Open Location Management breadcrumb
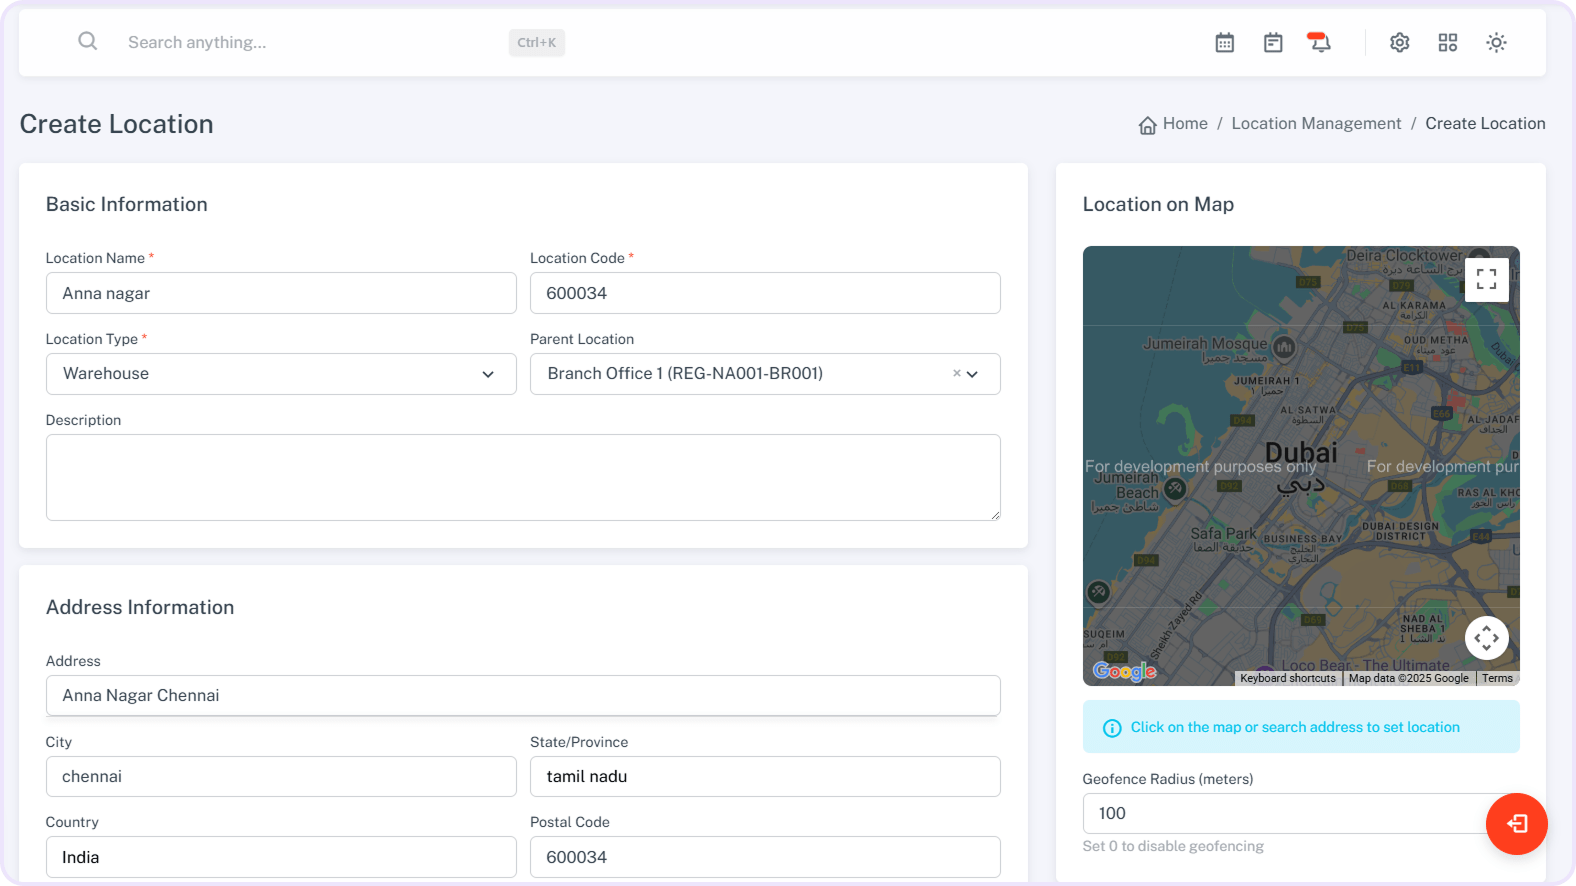This screenshot has width=1576, height=886. [x=1316, y=124]
